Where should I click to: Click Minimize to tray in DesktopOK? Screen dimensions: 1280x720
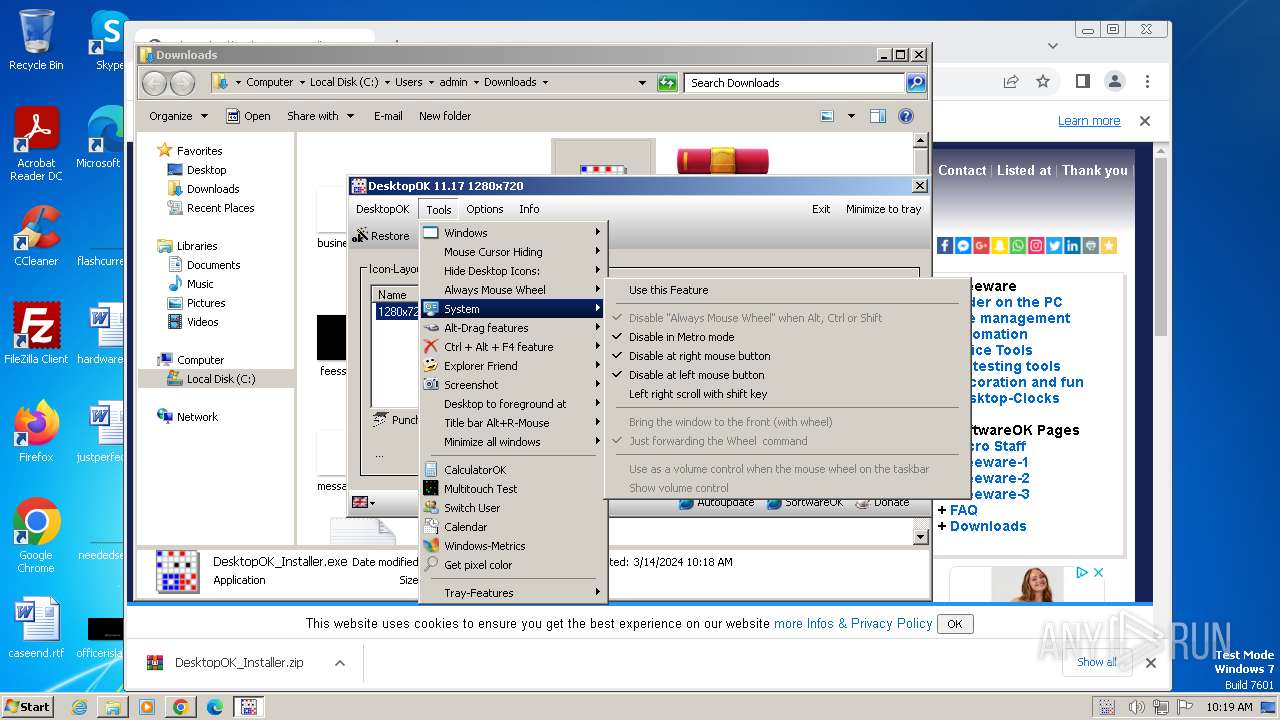(884, 209)
